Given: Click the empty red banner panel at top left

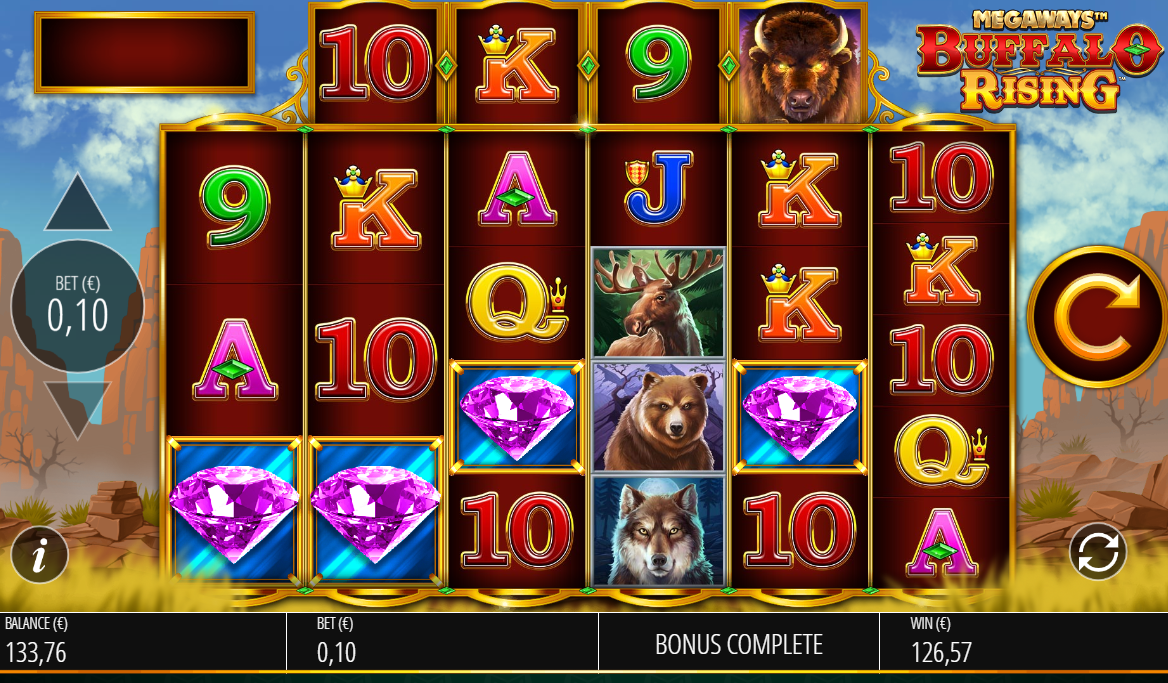Looking at the screenshot, I should [x=145, y=52].
